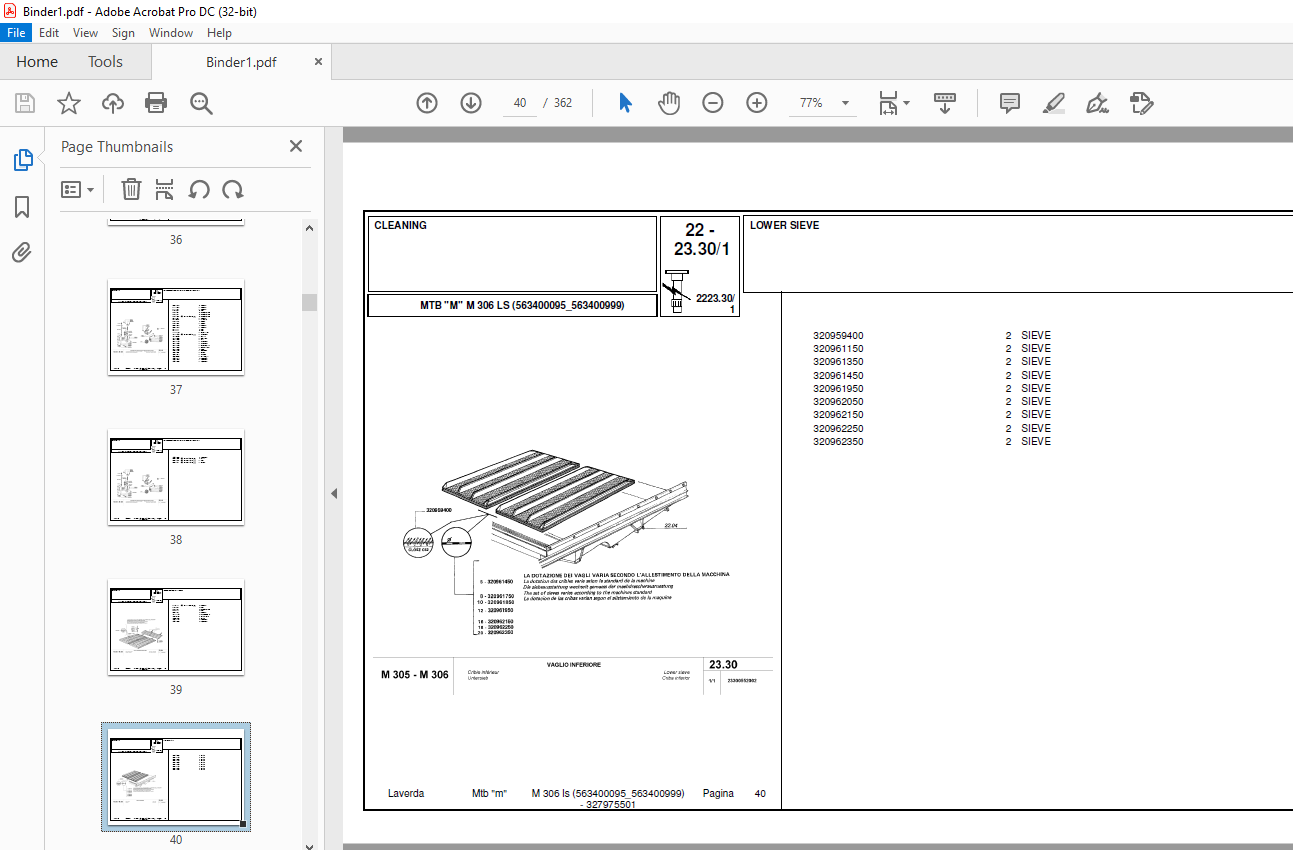Open the fit page options icon
Image resolution: width=1293 pixels, height=850 pixels.
tap(893, 103)
